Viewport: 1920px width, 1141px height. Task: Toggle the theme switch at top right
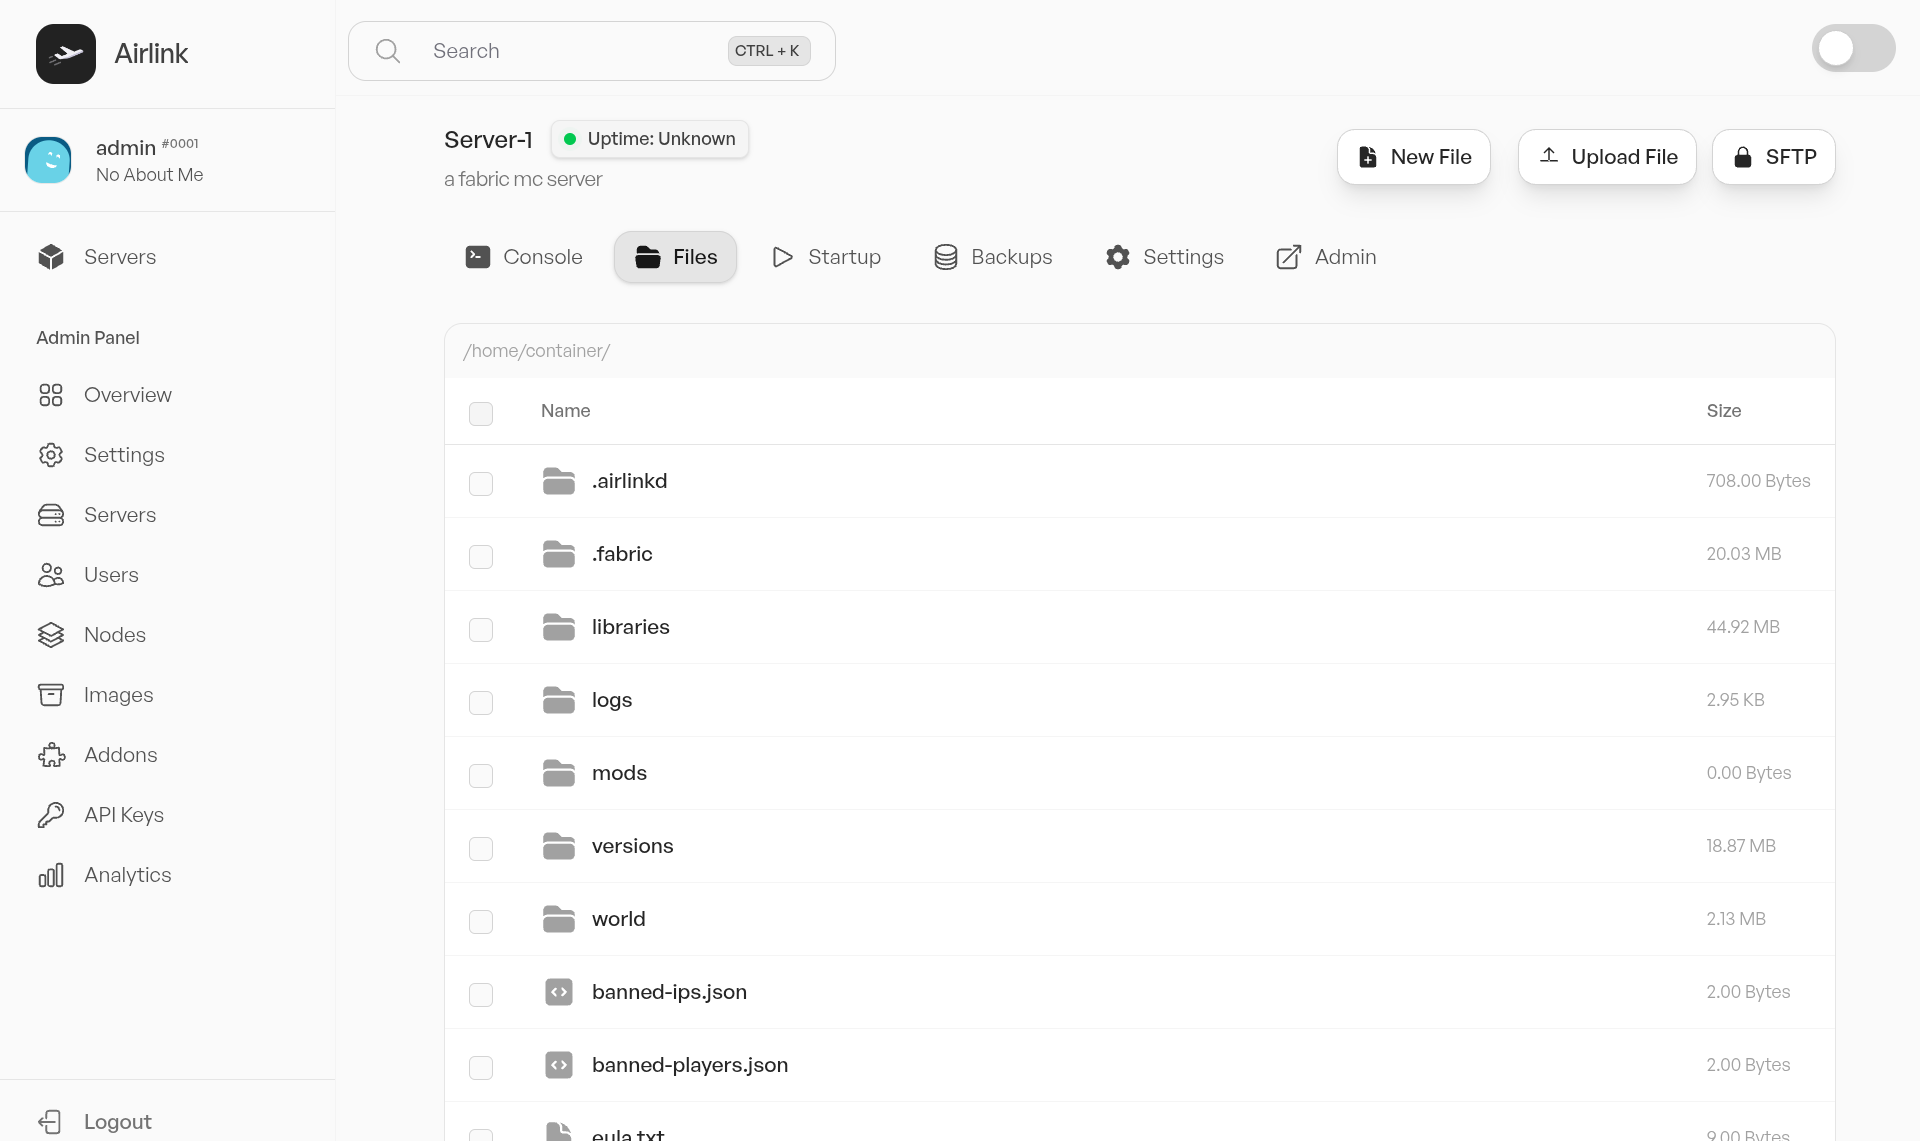click(1852, 49)
